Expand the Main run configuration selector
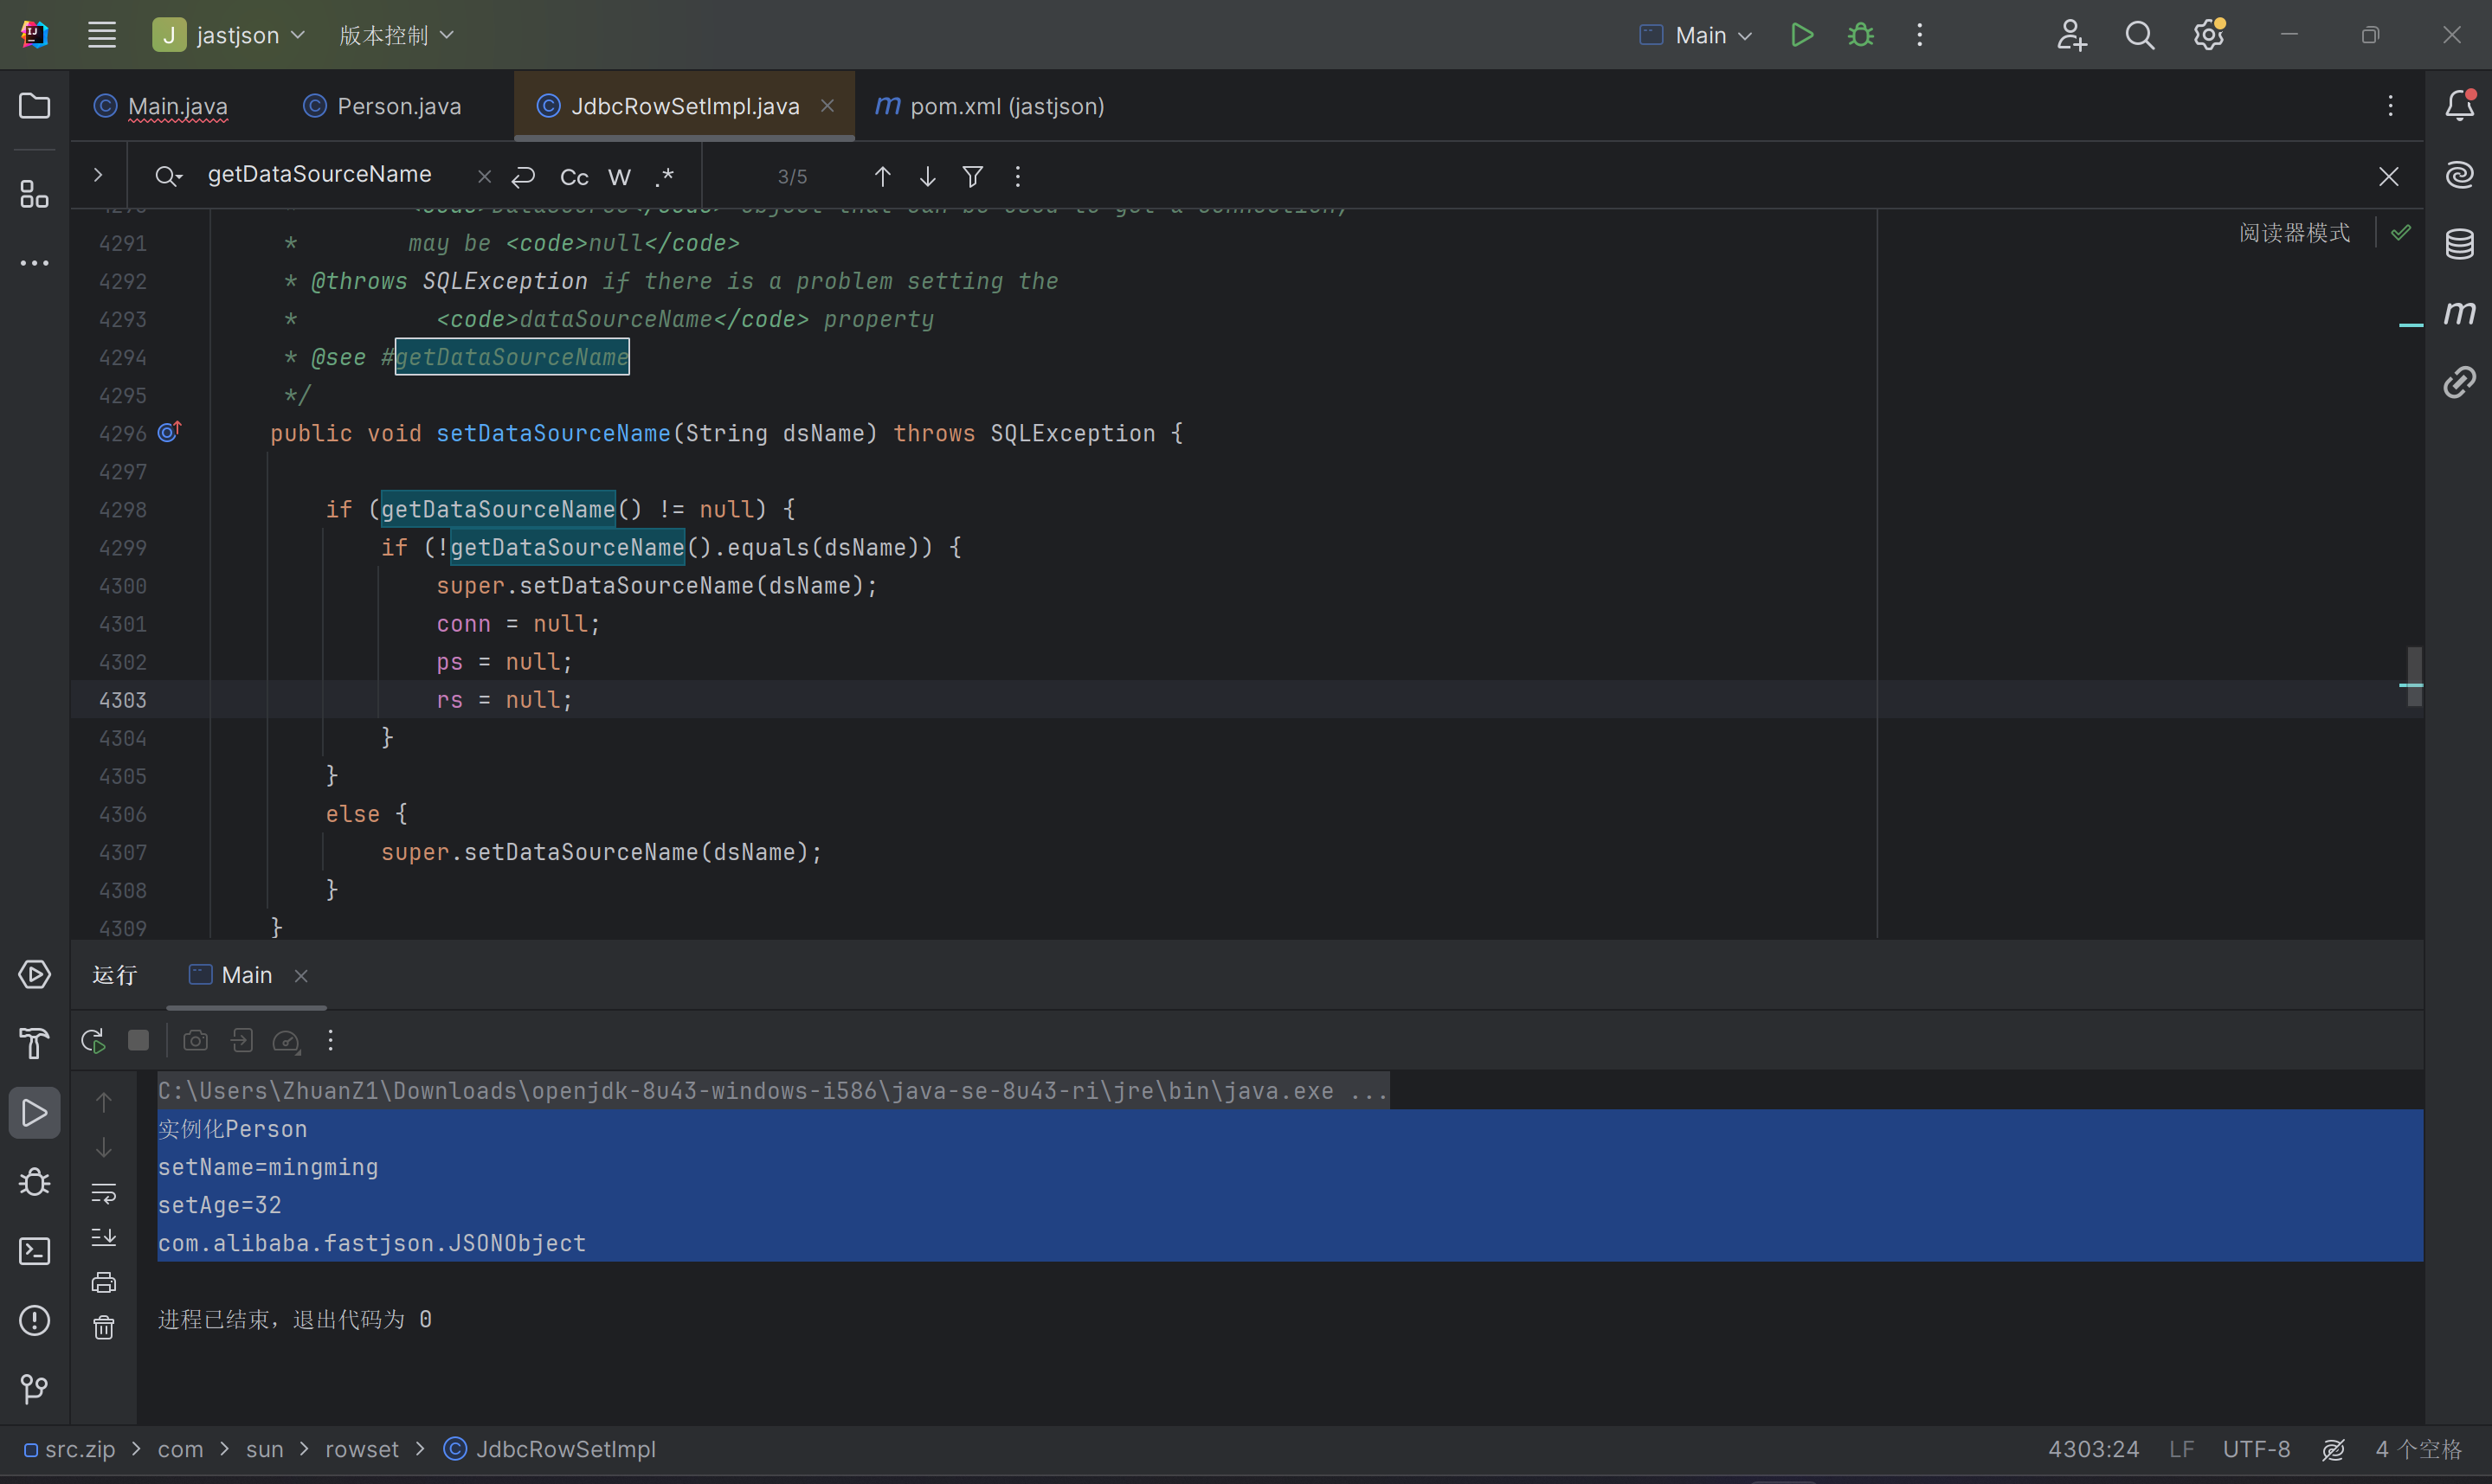 pyautogui.click(x=1698, y=35)
